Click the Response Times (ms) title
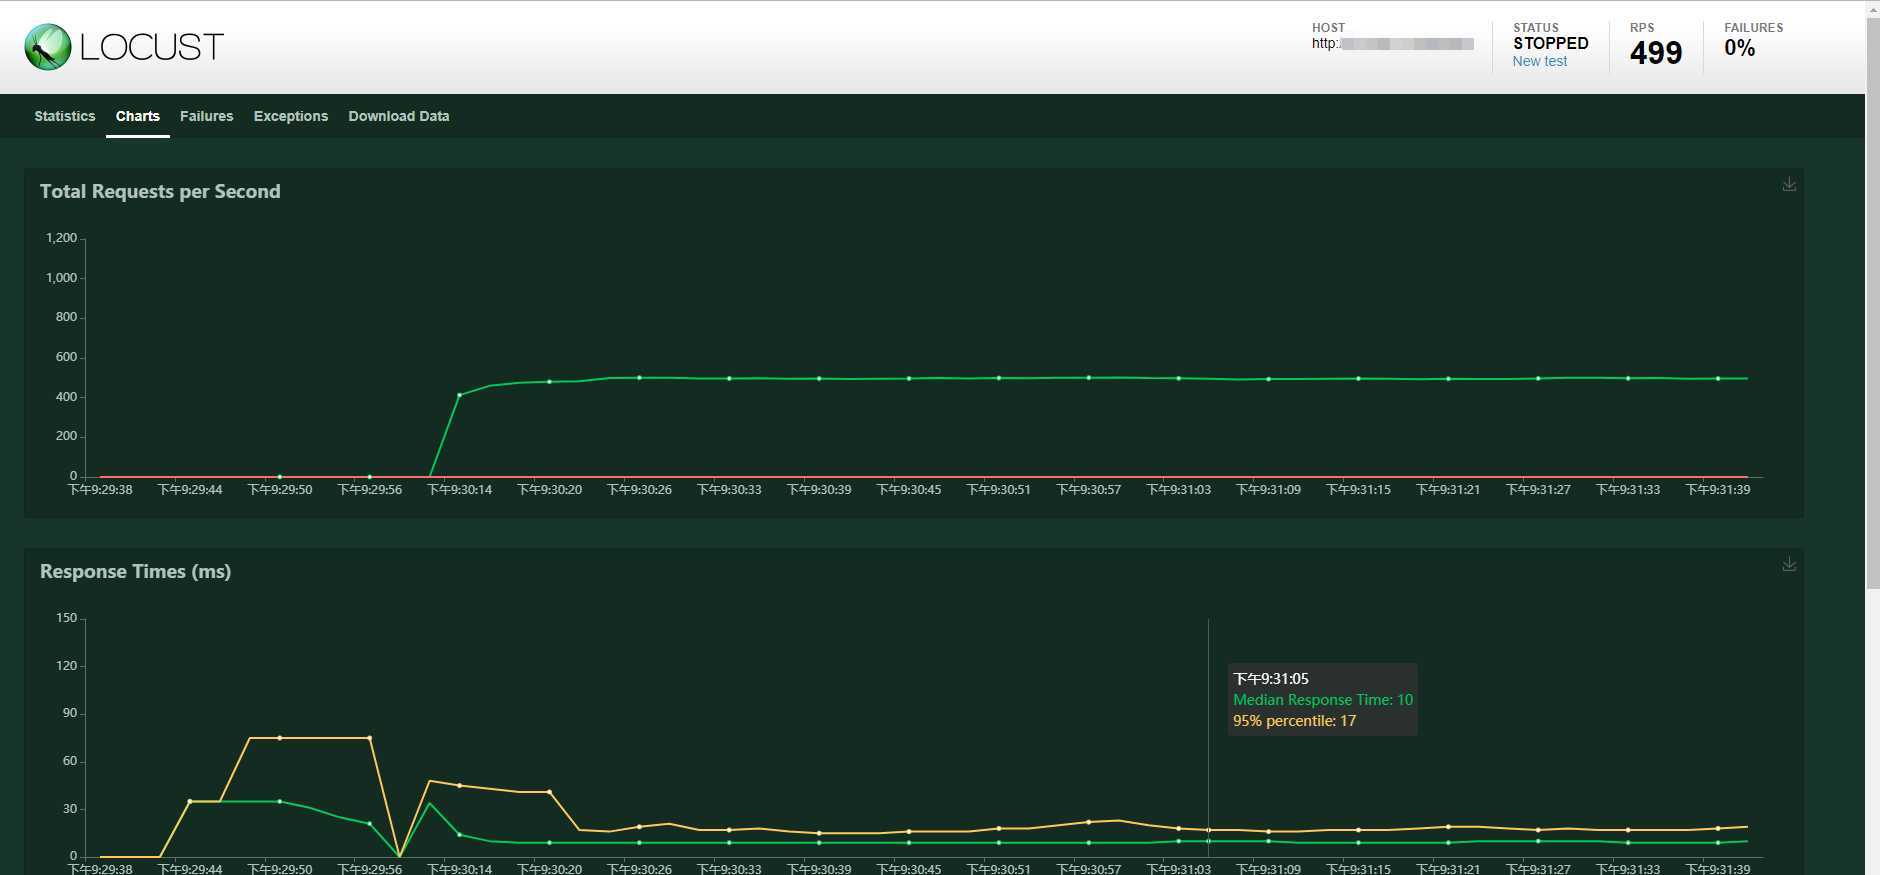This screenshot has height=875, width=1880. pos(136,571)
